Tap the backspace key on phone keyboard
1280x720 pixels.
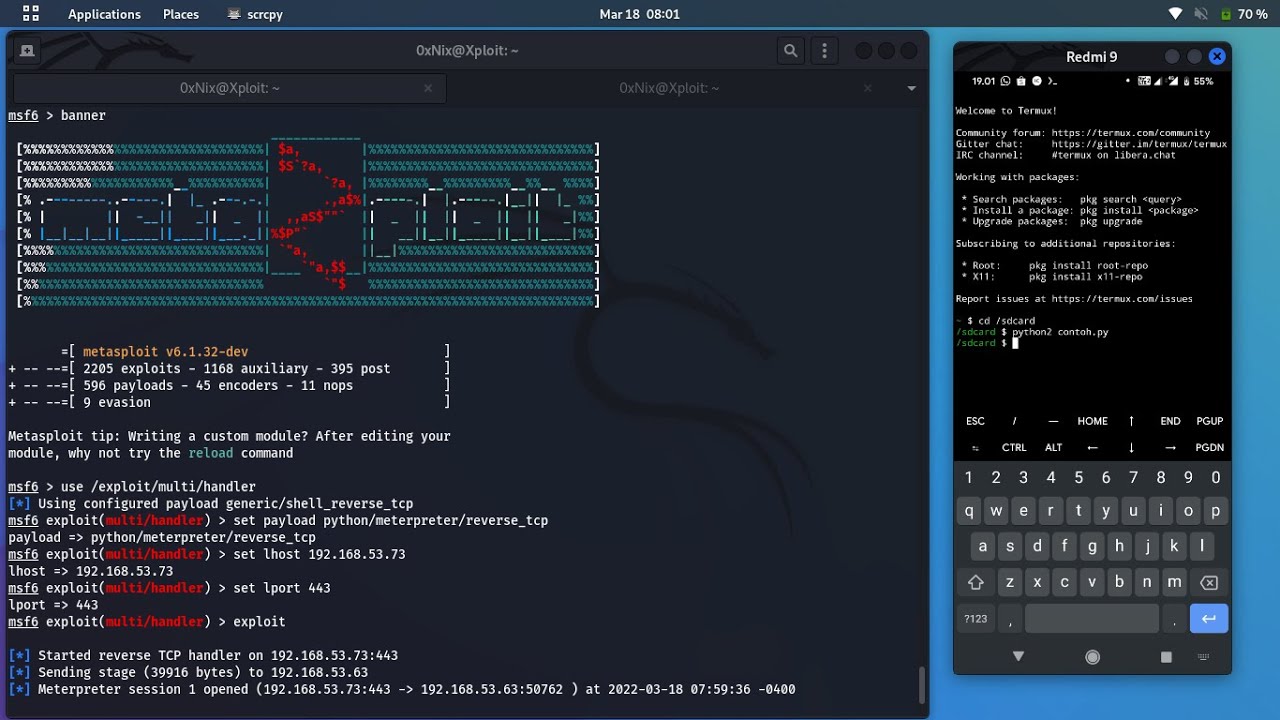coord(1209,582)
